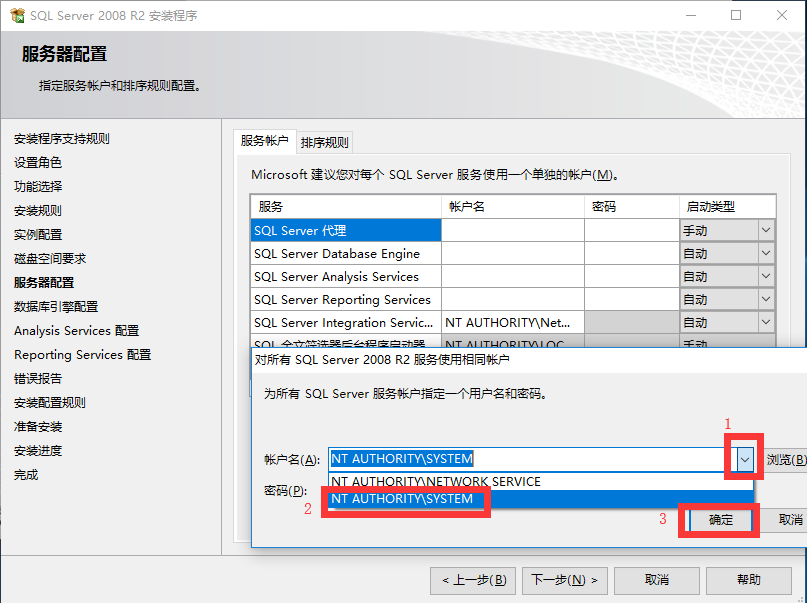Expand the 帐户名 combo box arrow
Image resolution: width=807 pixels, height=603 pixels.
(745, 459)
